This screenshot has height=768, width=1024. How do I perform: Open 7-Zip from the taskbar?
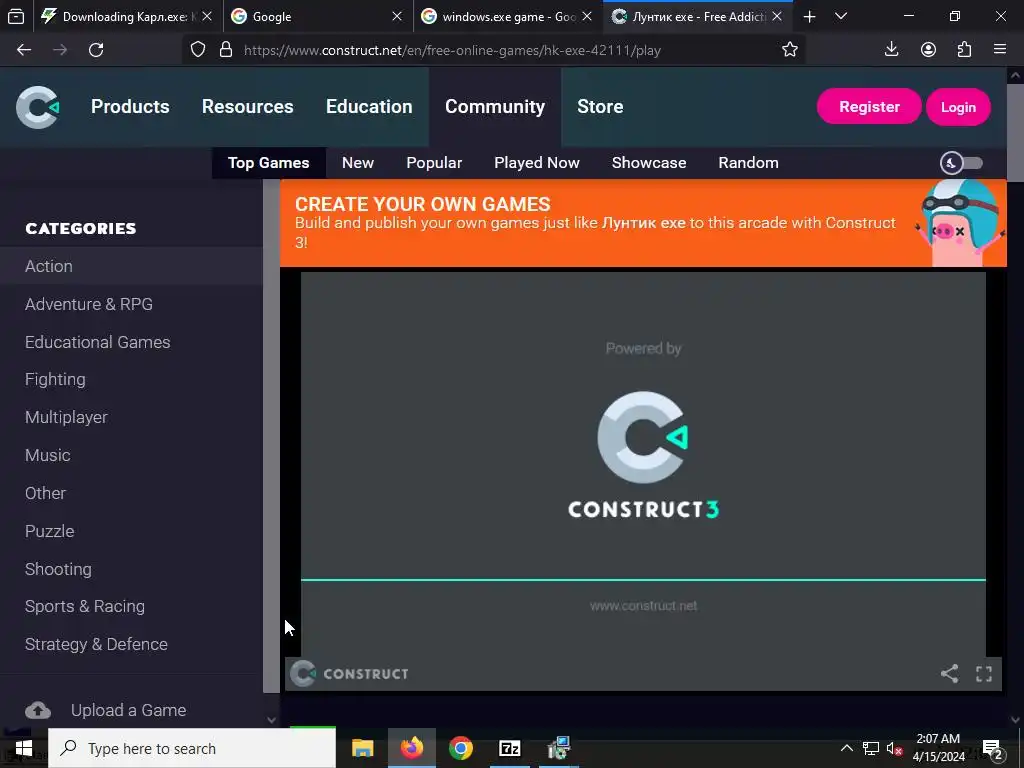509,748
